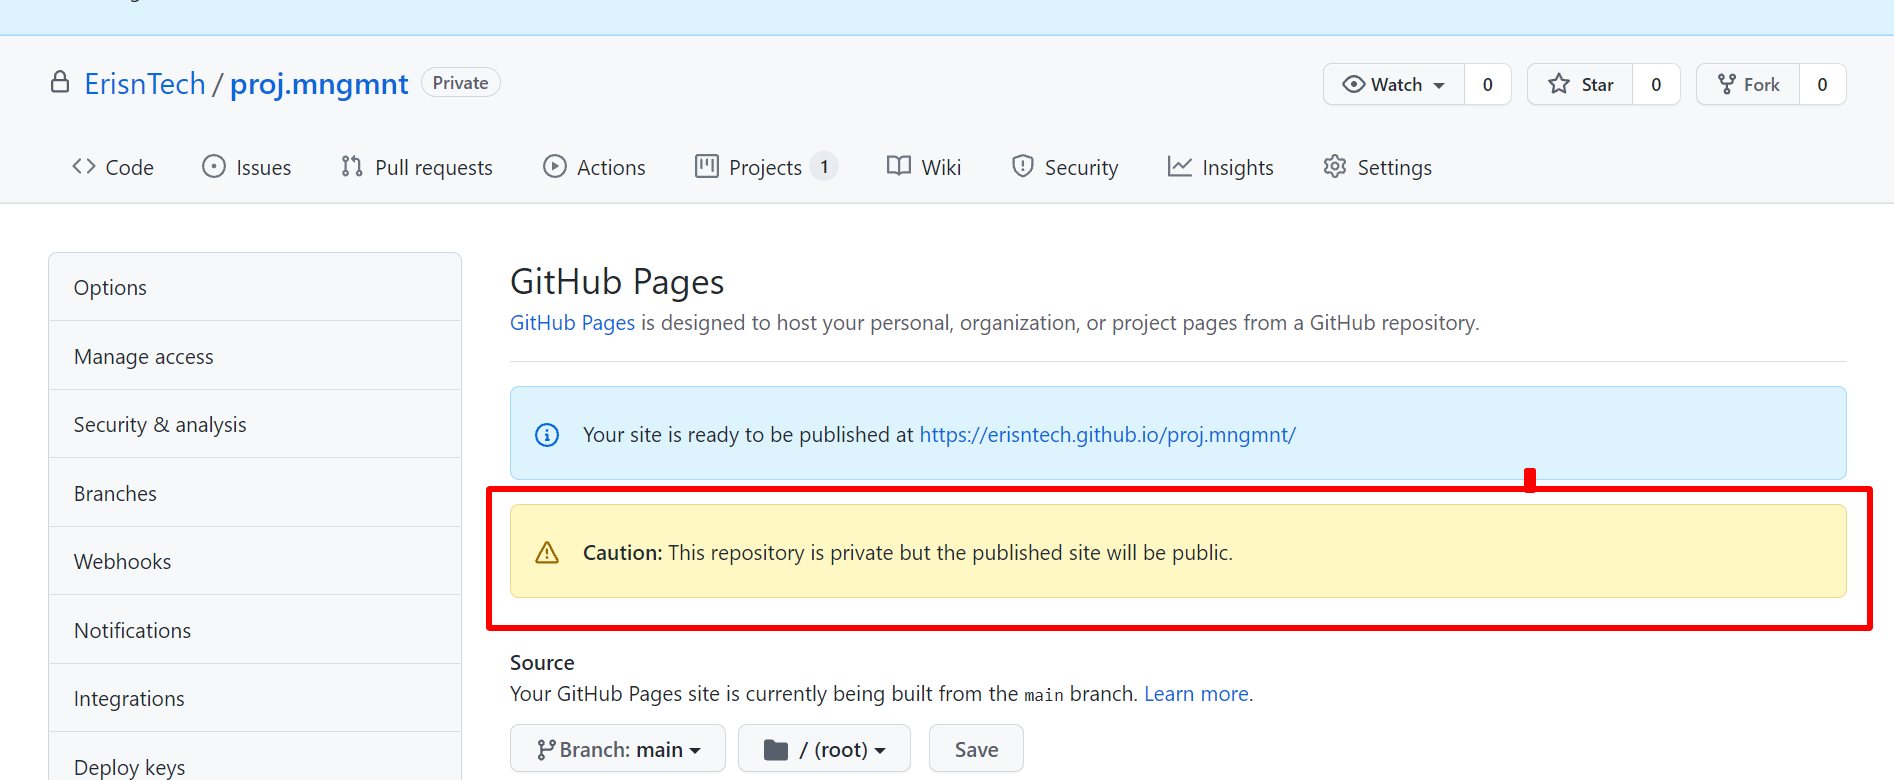Fork the repository

coord(1748,84)
